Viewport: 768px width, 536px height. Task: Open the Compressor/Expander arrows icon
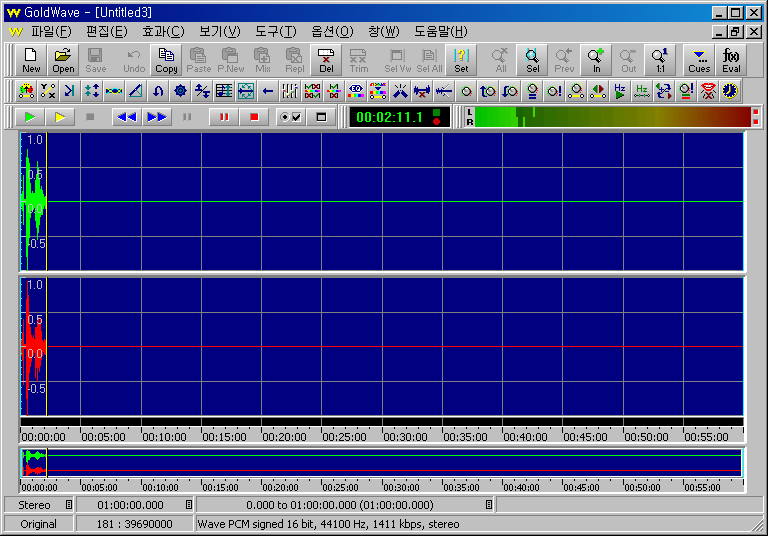click(x=92, y=91)
